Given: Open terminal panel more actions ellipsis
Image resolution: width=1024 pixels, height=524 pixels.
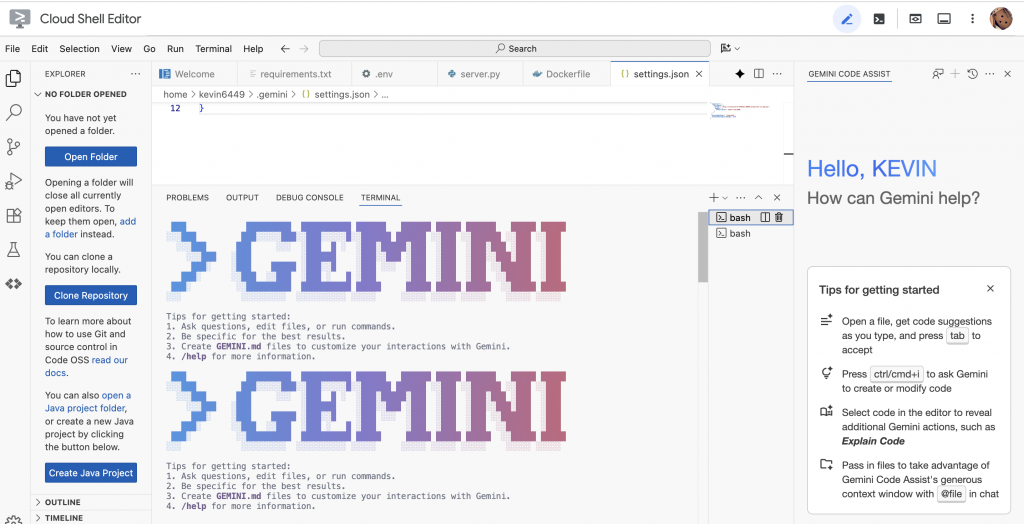Looking at the screenshot, I should point(741,197).
